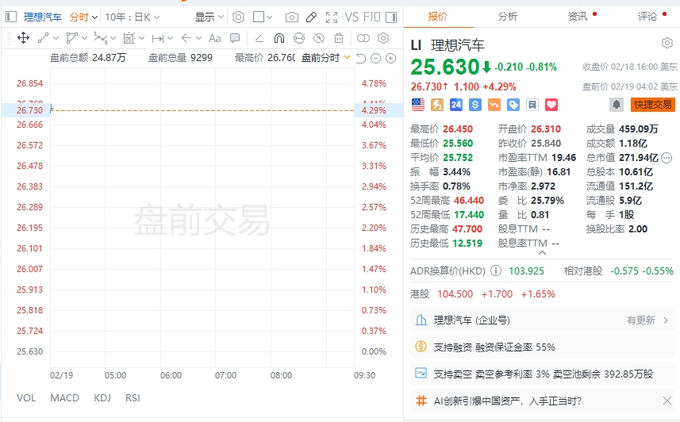Toggle magnet snap mode
This screenshot has width=680, height=422.
point(279,38)
